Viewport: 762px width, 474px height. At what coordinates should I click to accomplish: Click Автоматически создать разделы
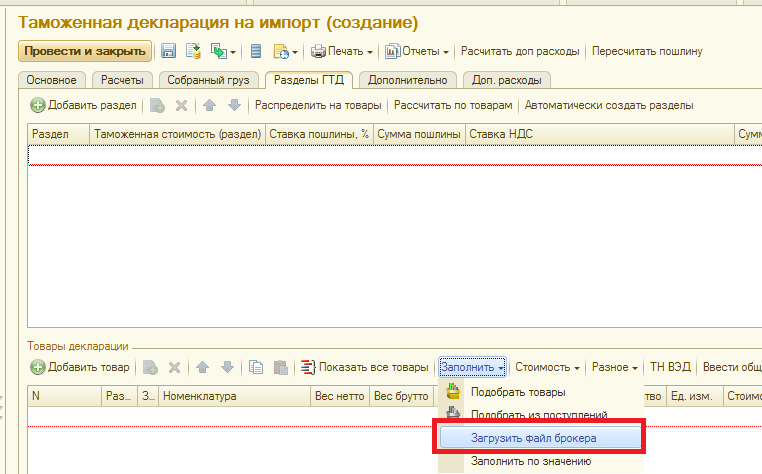pyautogui.click(x=609, y=105)
